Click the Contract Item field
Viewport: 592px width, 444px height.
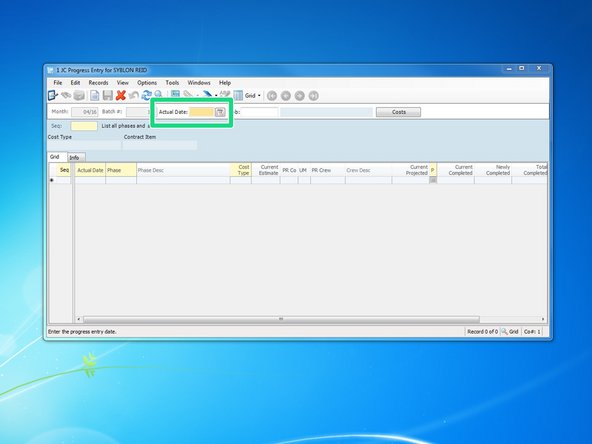160,145
